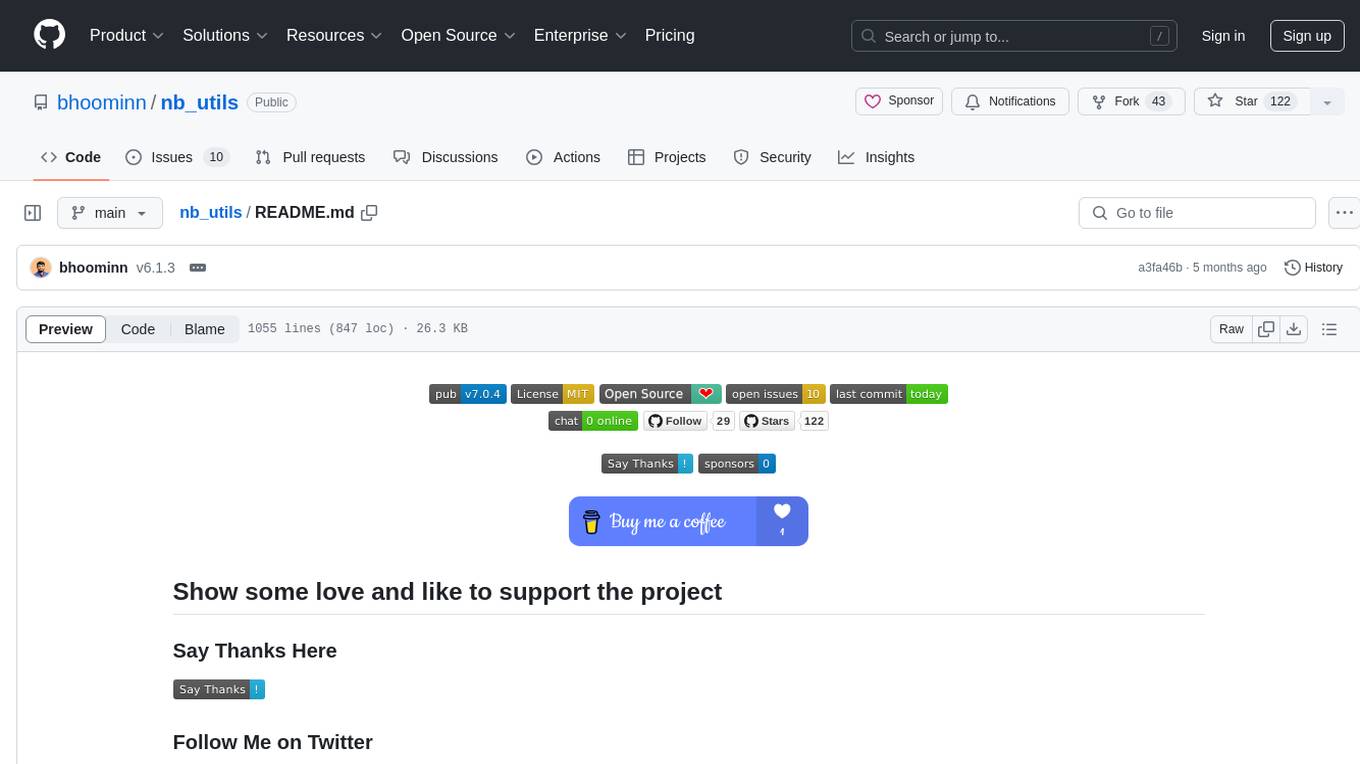The height and width of the screenshot is (764, 1360).
Task: Open the bhoominn owner profile
Action: 102,102
